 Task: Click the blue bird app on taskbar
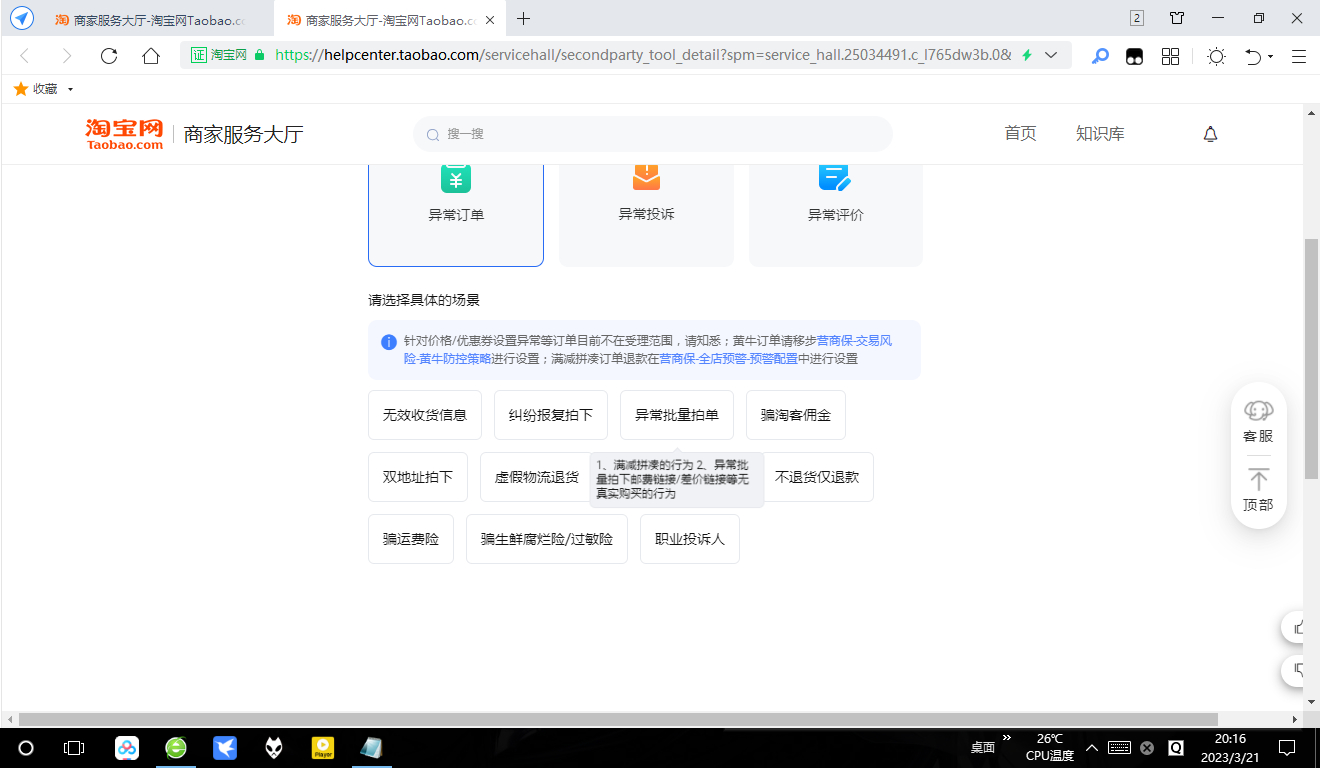pos(225,748)
